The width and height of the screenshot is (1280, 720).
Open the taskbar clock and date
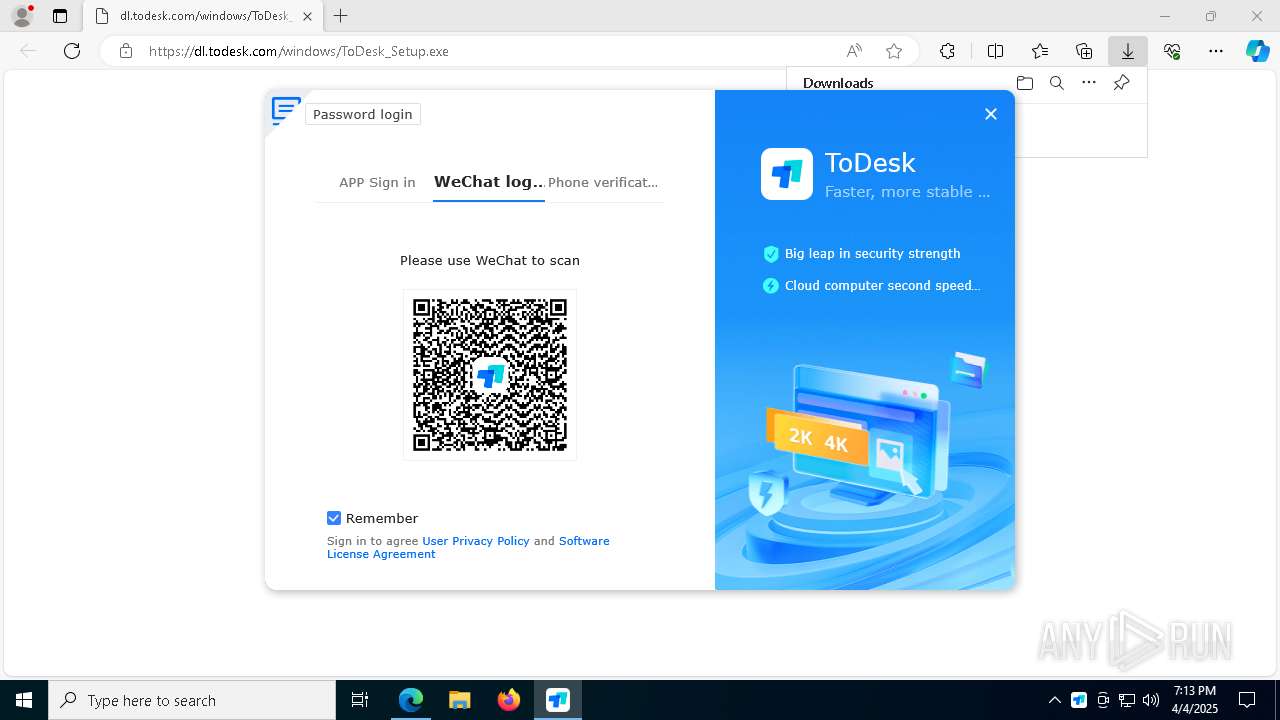pos(1194,700)
